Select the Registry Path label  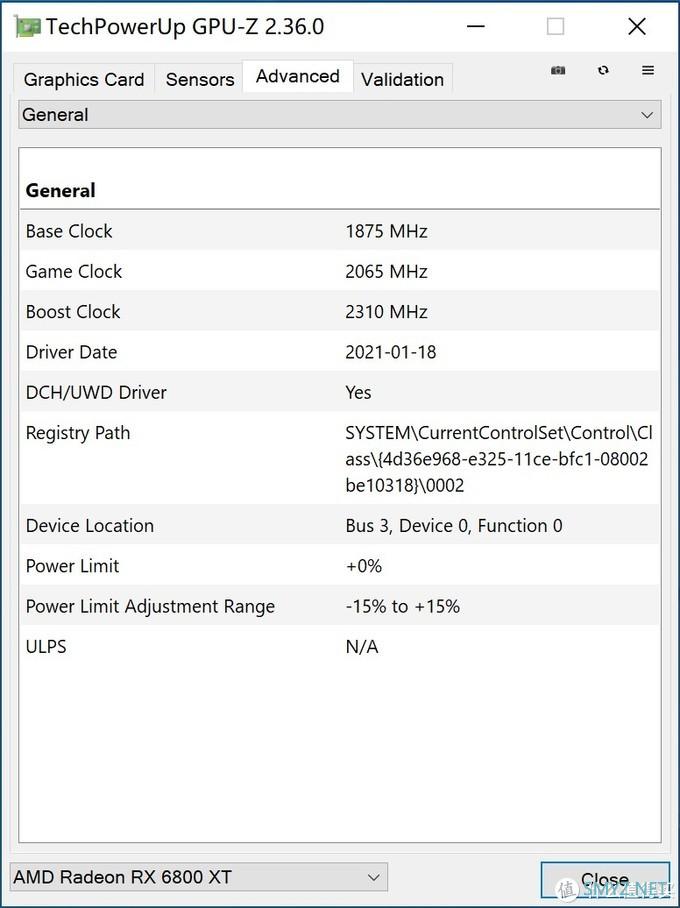coord(78,433)
